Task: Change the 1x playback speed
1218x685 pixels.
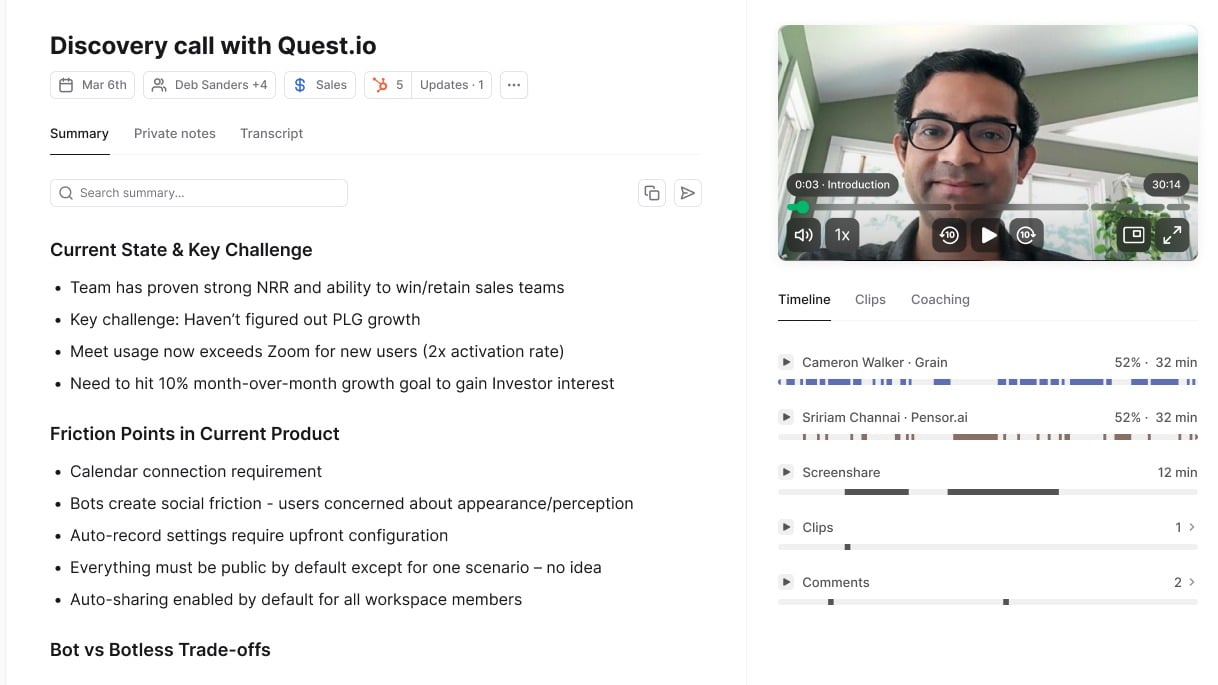Action: point(842,235)
